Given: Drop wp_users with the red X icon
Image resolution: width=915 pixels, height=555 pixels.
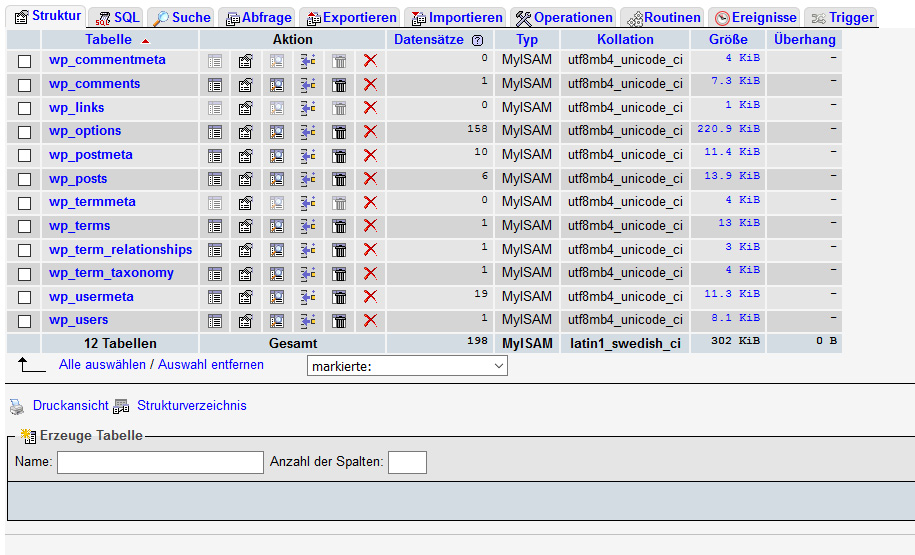Looking at the screenshot, I should [370, 320].
